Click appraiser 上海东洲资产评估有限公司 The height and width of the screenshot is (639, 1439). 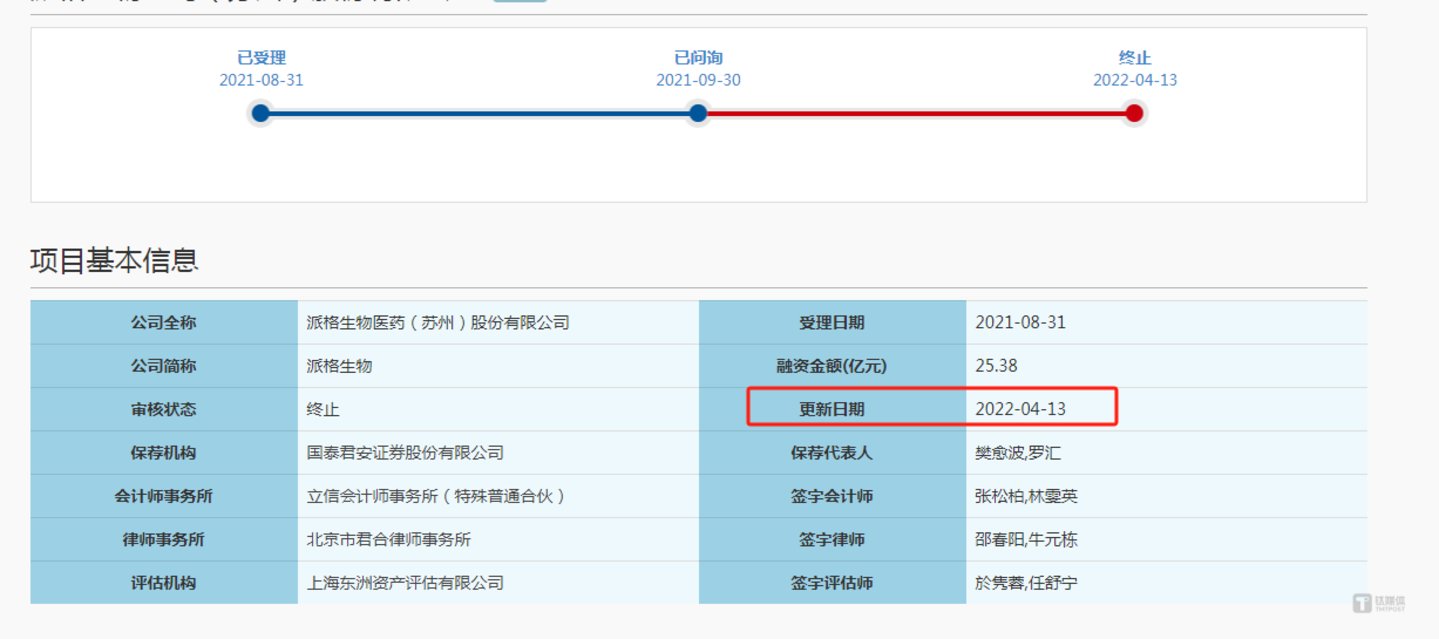(x=405, y=583)
